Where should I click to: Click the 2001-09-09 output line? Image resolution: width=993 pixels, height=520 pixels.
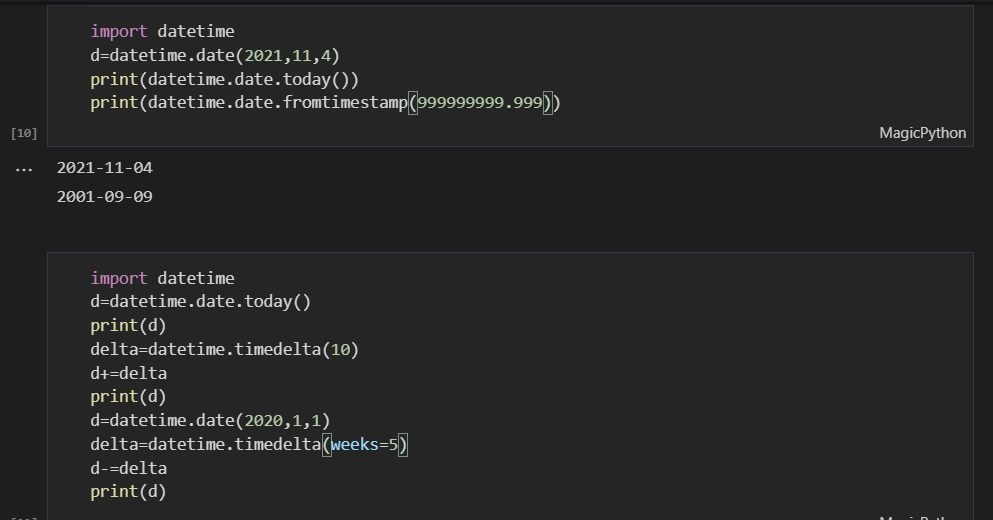click(104, 197)
